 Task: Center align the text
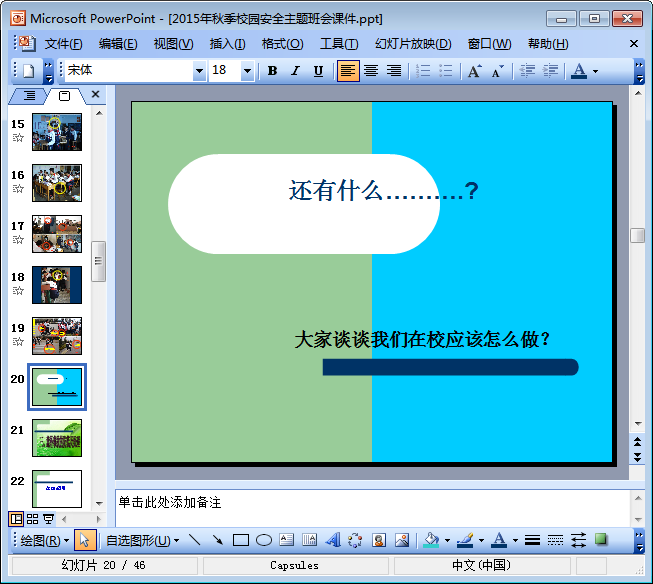(371, 71)
